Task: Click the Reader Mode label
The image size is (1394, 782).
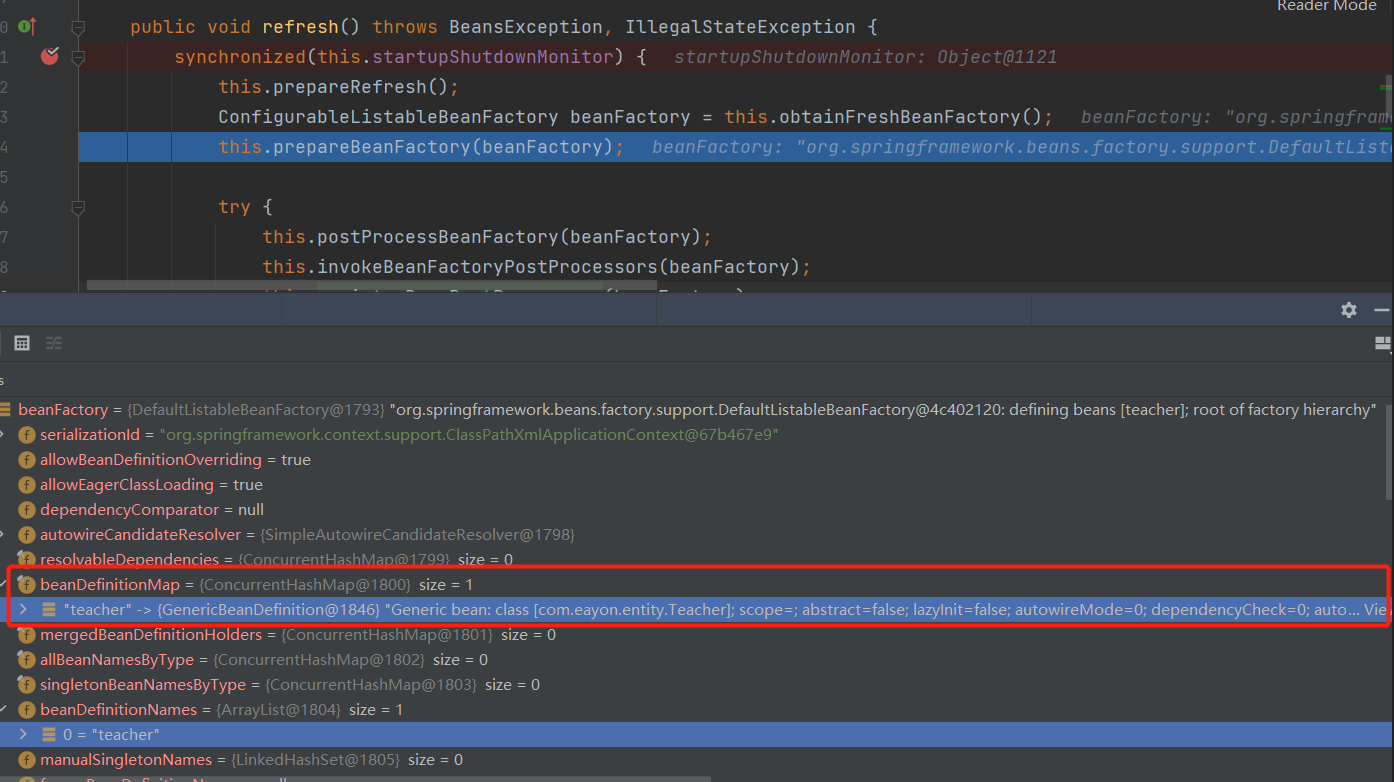Action: (1326, 6)
